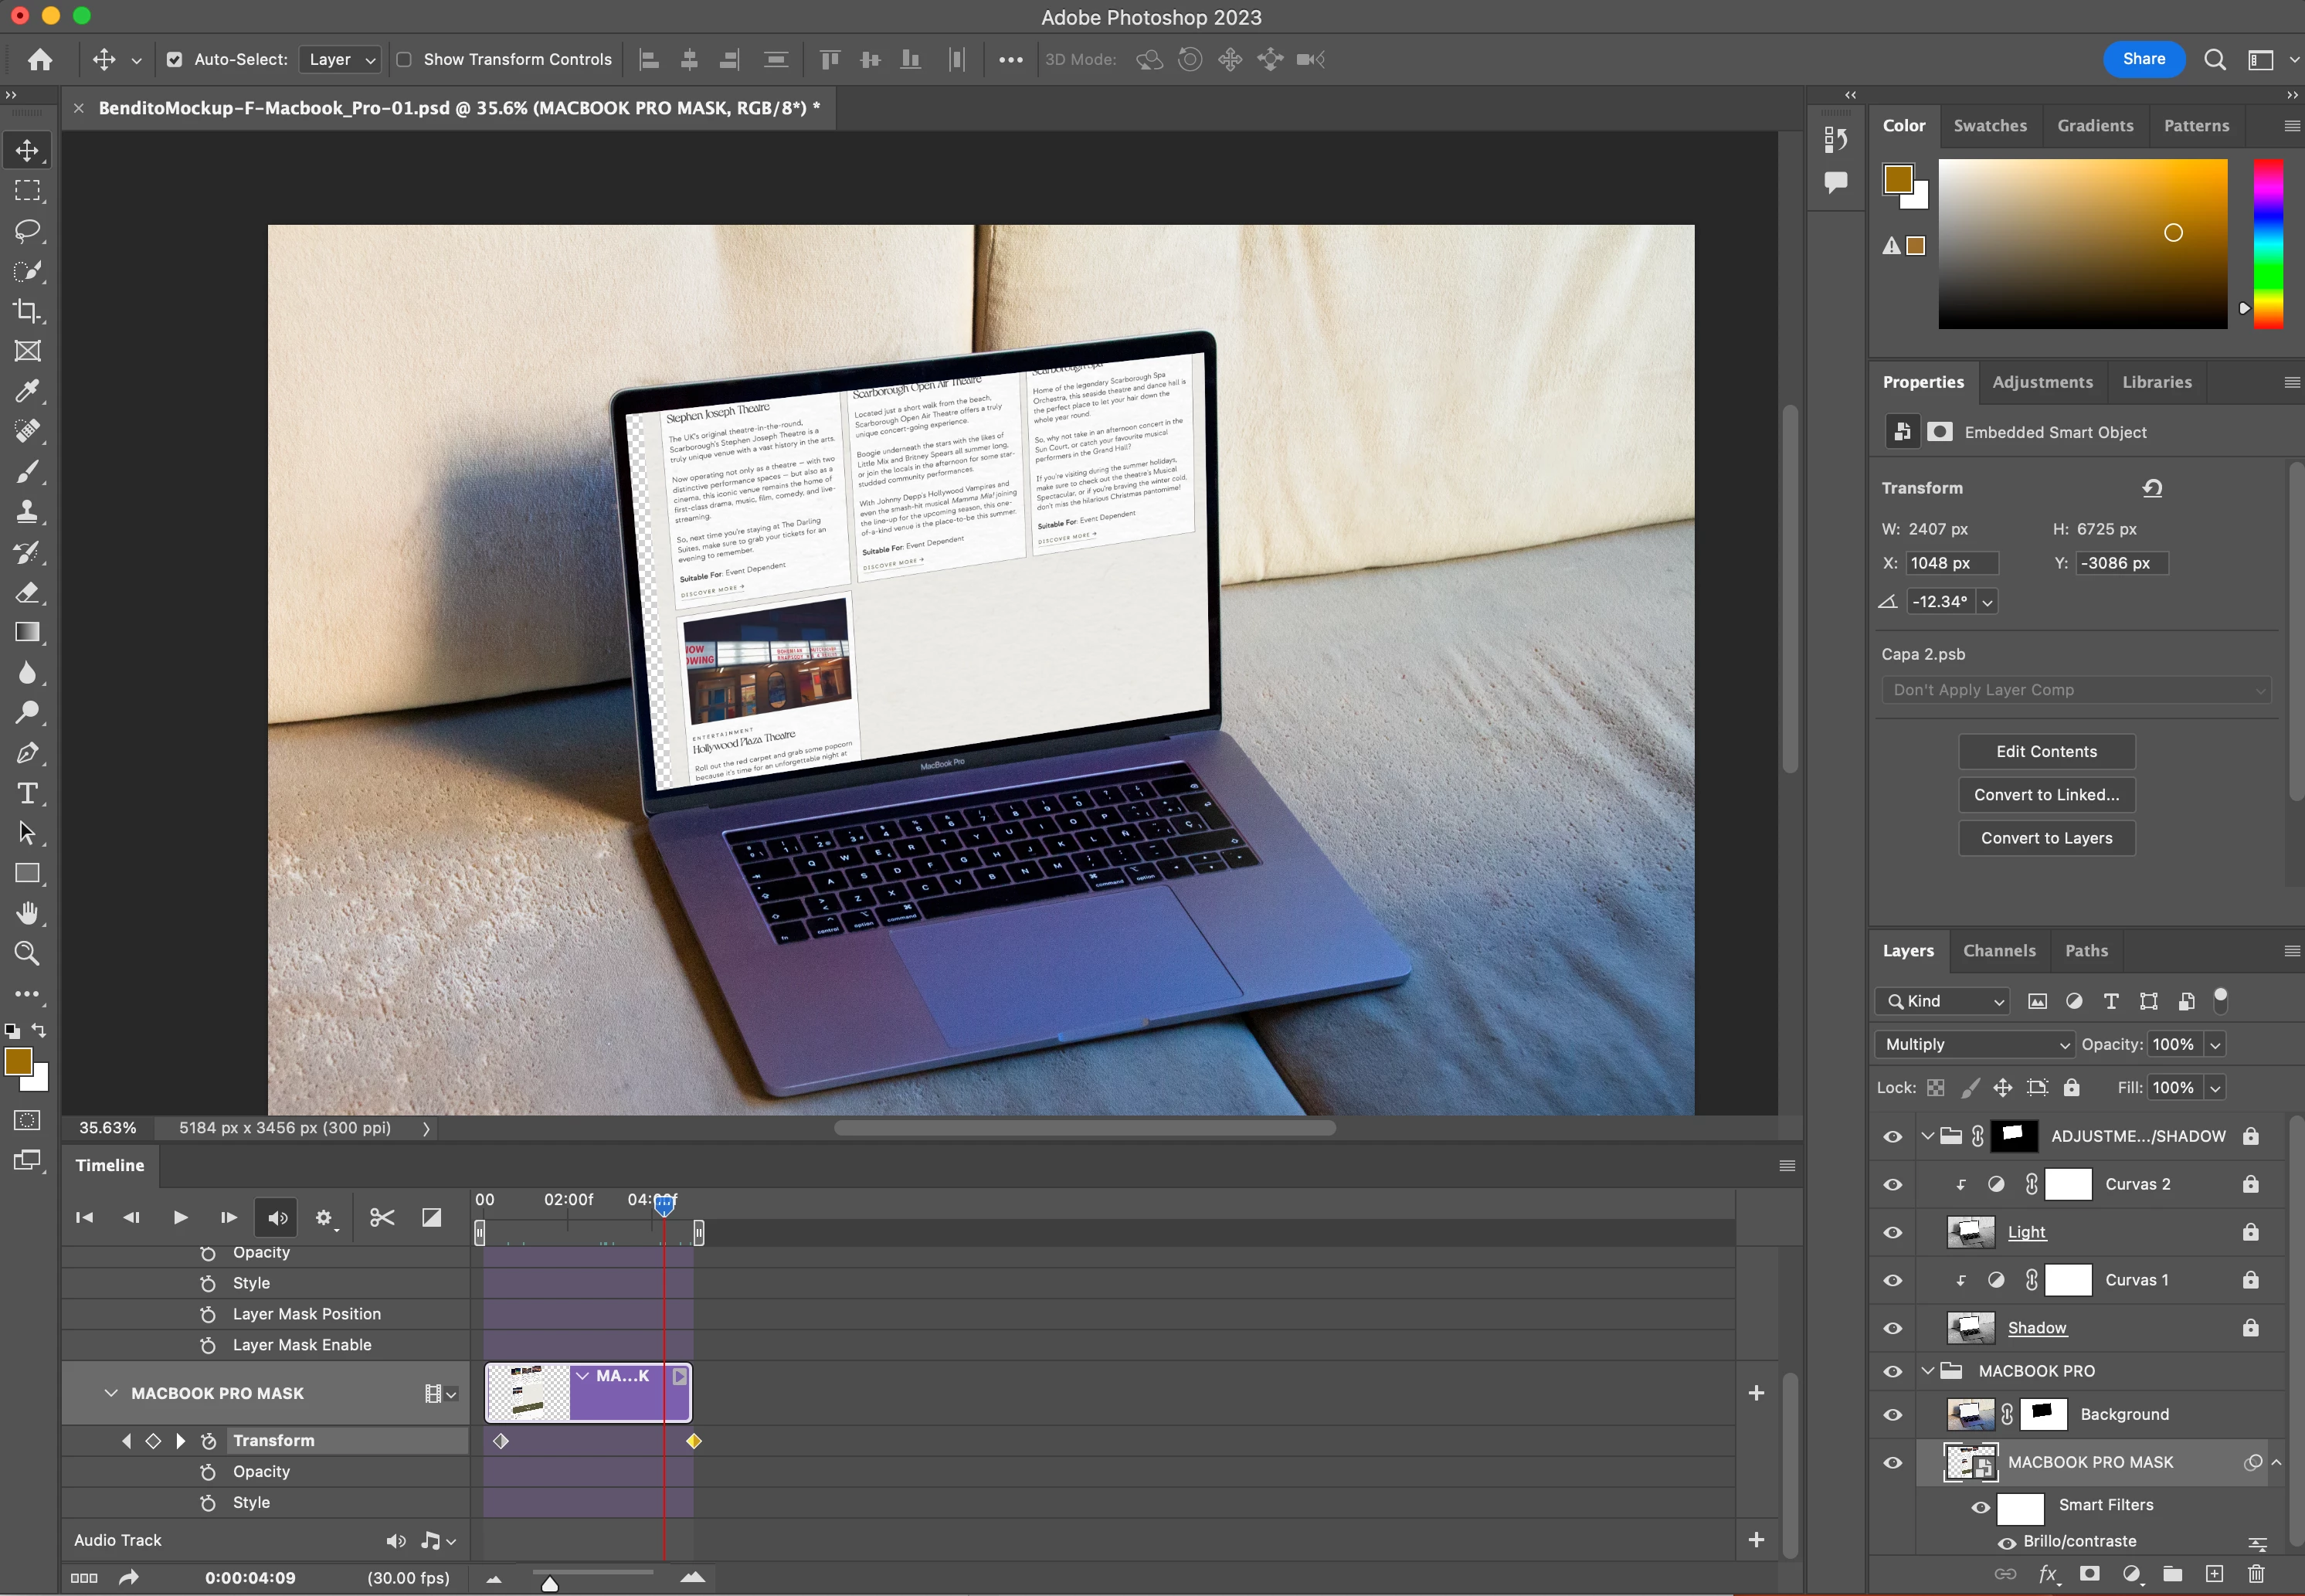Open the Auto-Select Layer dropdown
This screenshot has width=2305, height=1596.
[x=341, y=60]
